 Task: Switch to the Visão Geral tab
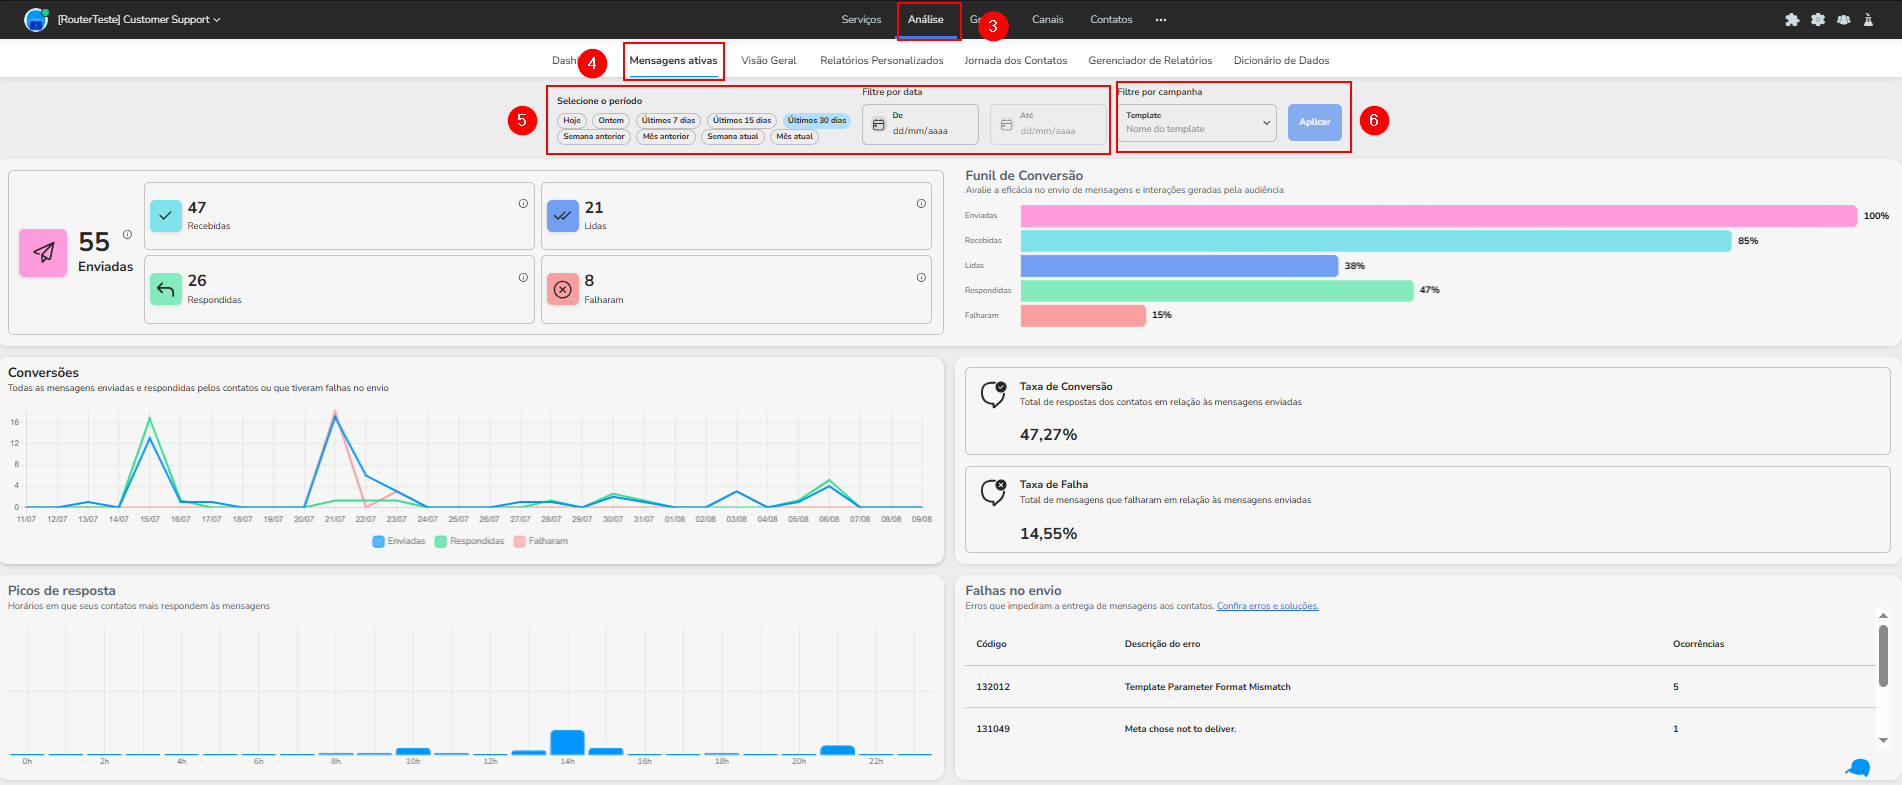[x=769, y=61]
